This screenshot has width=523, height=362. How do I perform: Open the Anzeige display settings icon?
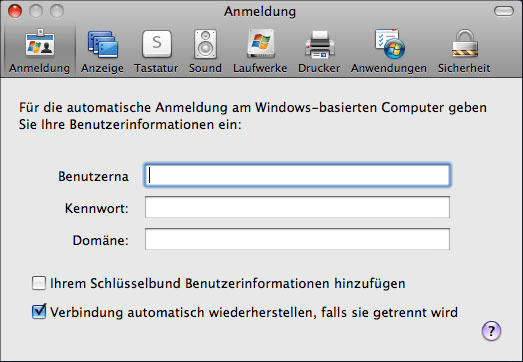[x=102, y=44]
